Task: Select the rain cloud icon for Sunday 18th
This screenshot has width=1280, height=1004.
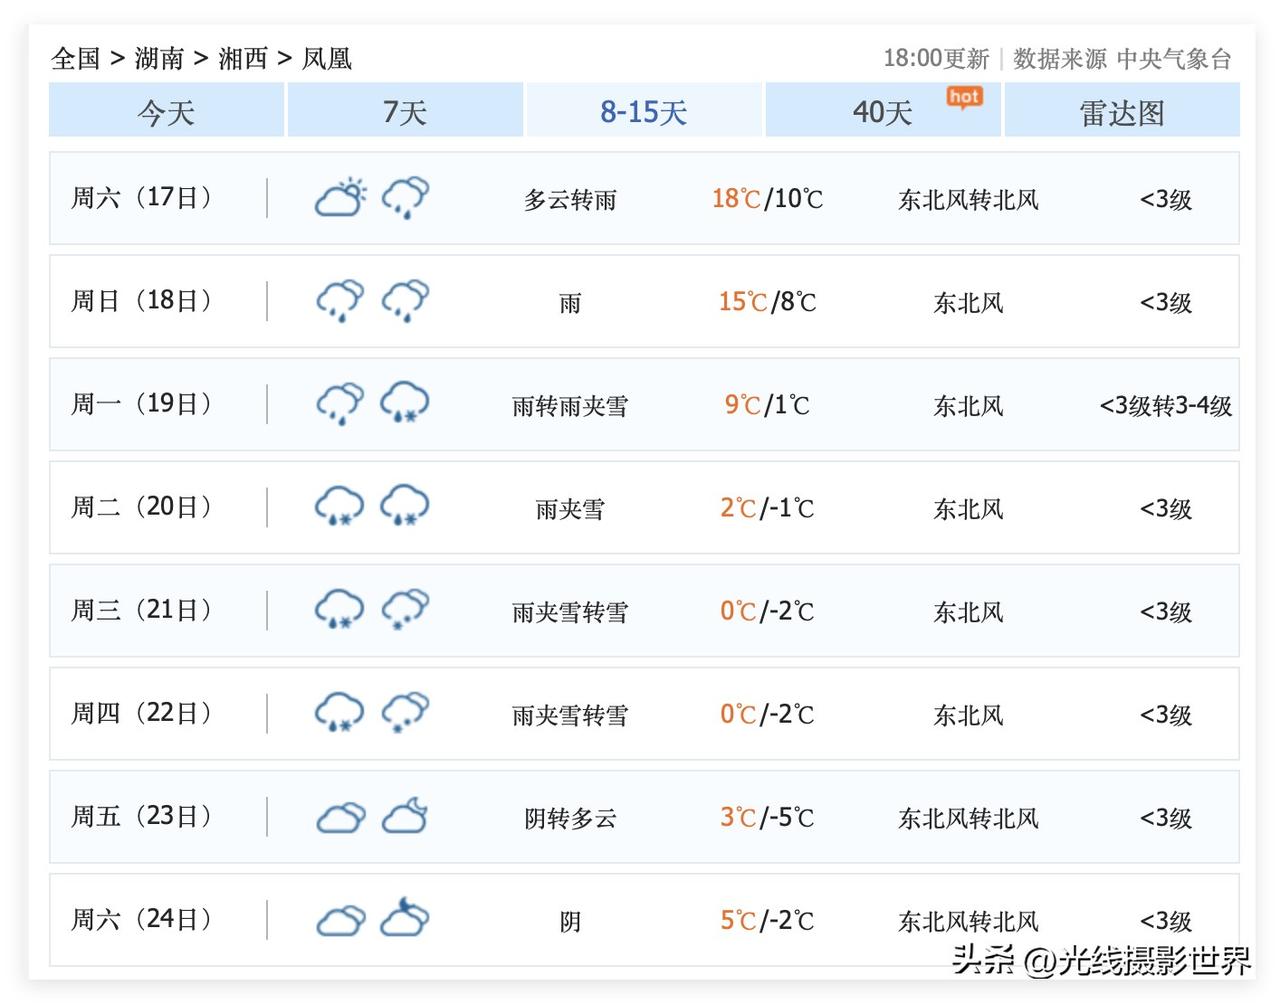Action: [338, 300]
